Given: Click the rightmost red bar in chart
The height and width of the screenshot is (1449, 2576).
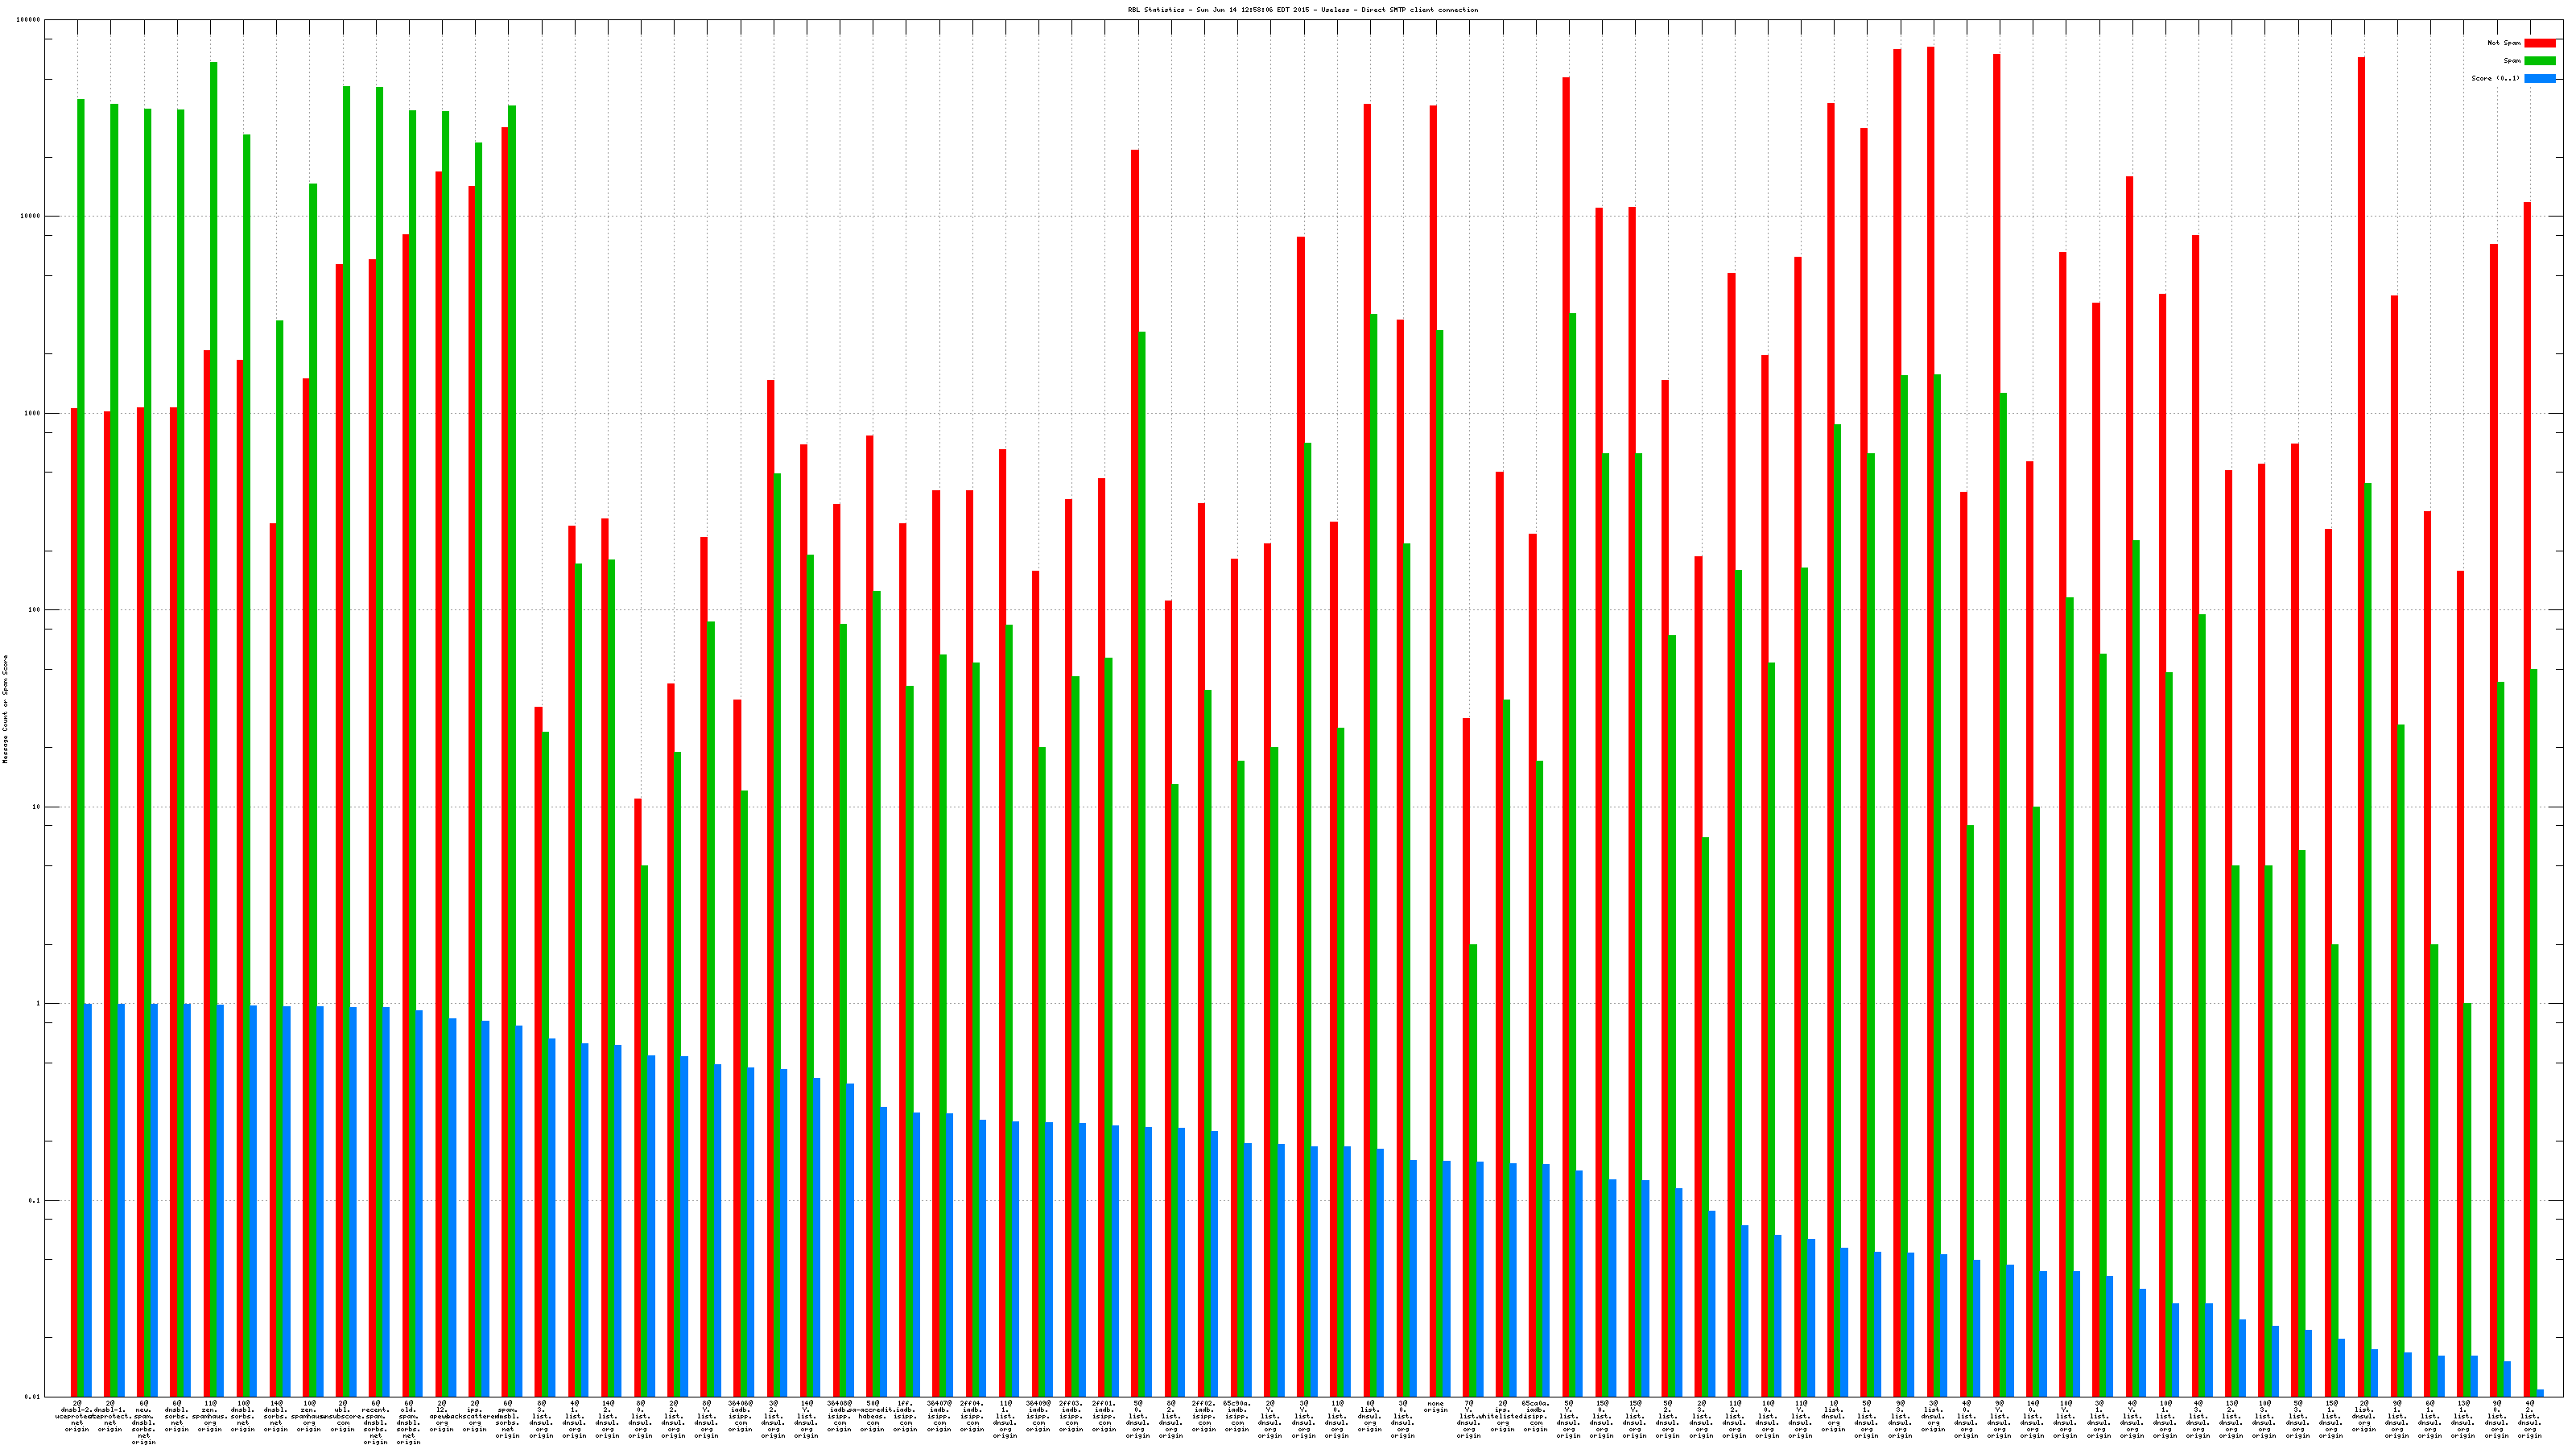Looking at the screenshot, I should 2527,800.
